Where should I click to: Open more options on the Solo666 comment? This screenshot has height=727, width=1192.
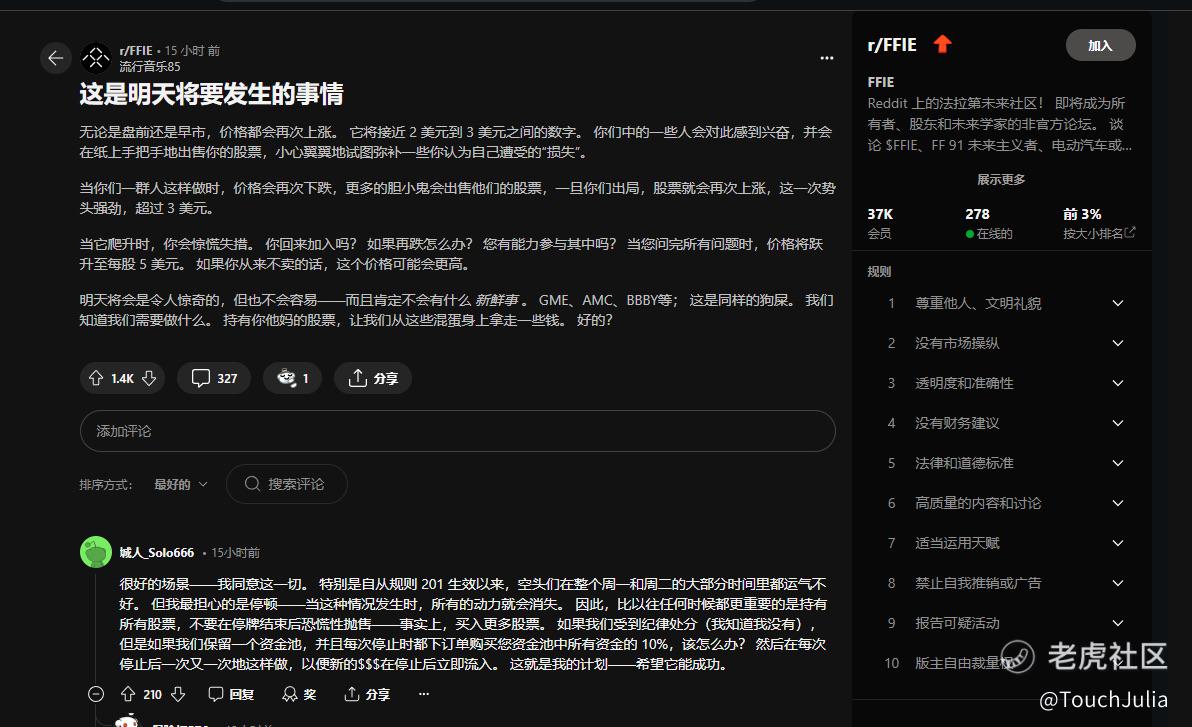coord(424,694)
